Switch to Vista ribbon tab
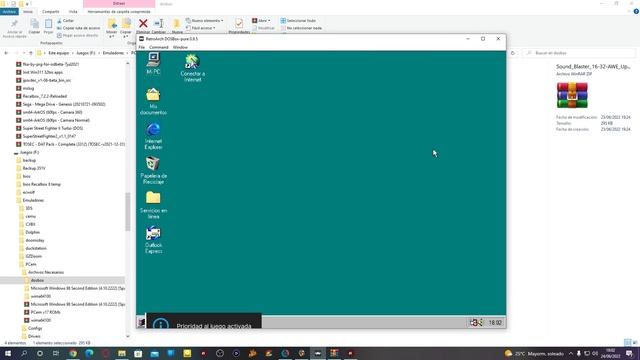Image resolution: width=640 pixels, height=360 pixels. click(x=73, y=12)
